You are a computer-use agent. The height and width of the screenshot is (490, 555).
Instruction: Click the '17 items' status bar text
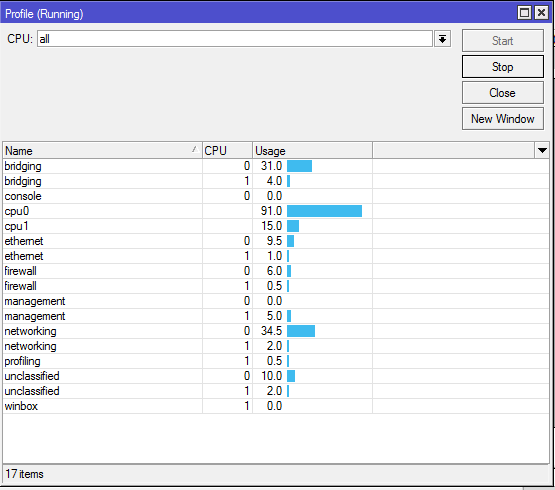24,474
